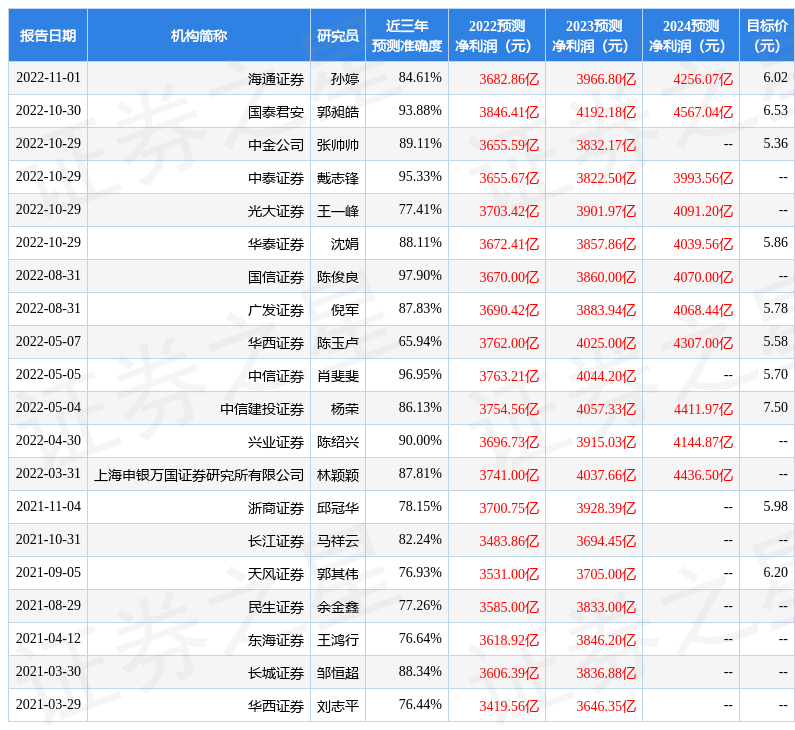Click institution name 光大证券
The height and width of the screenshot is (730, 795).
coord(276,211)
